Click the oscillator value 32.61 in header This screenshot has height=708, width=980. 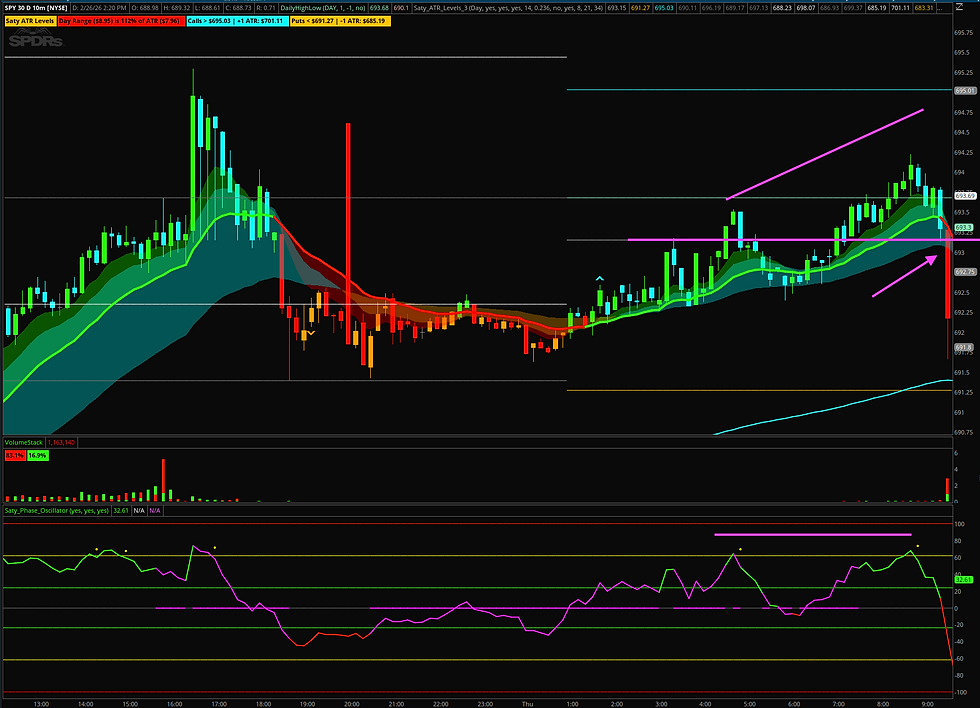(121, 511)
